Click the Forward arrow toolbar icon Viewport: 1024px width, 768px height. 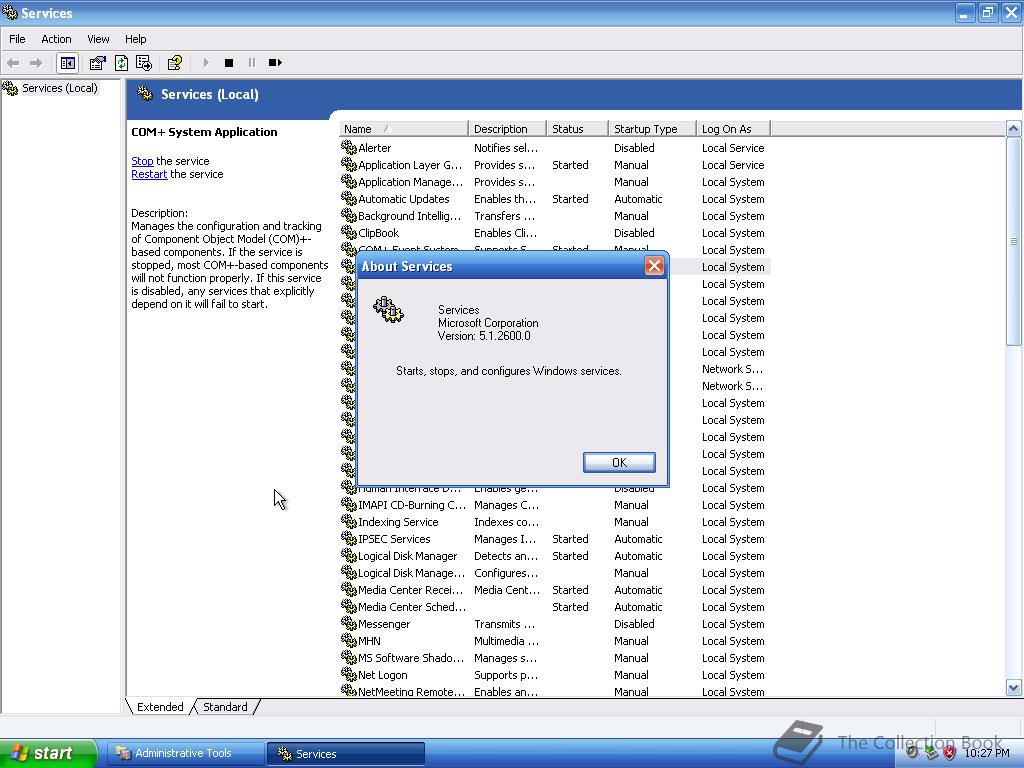36,63
